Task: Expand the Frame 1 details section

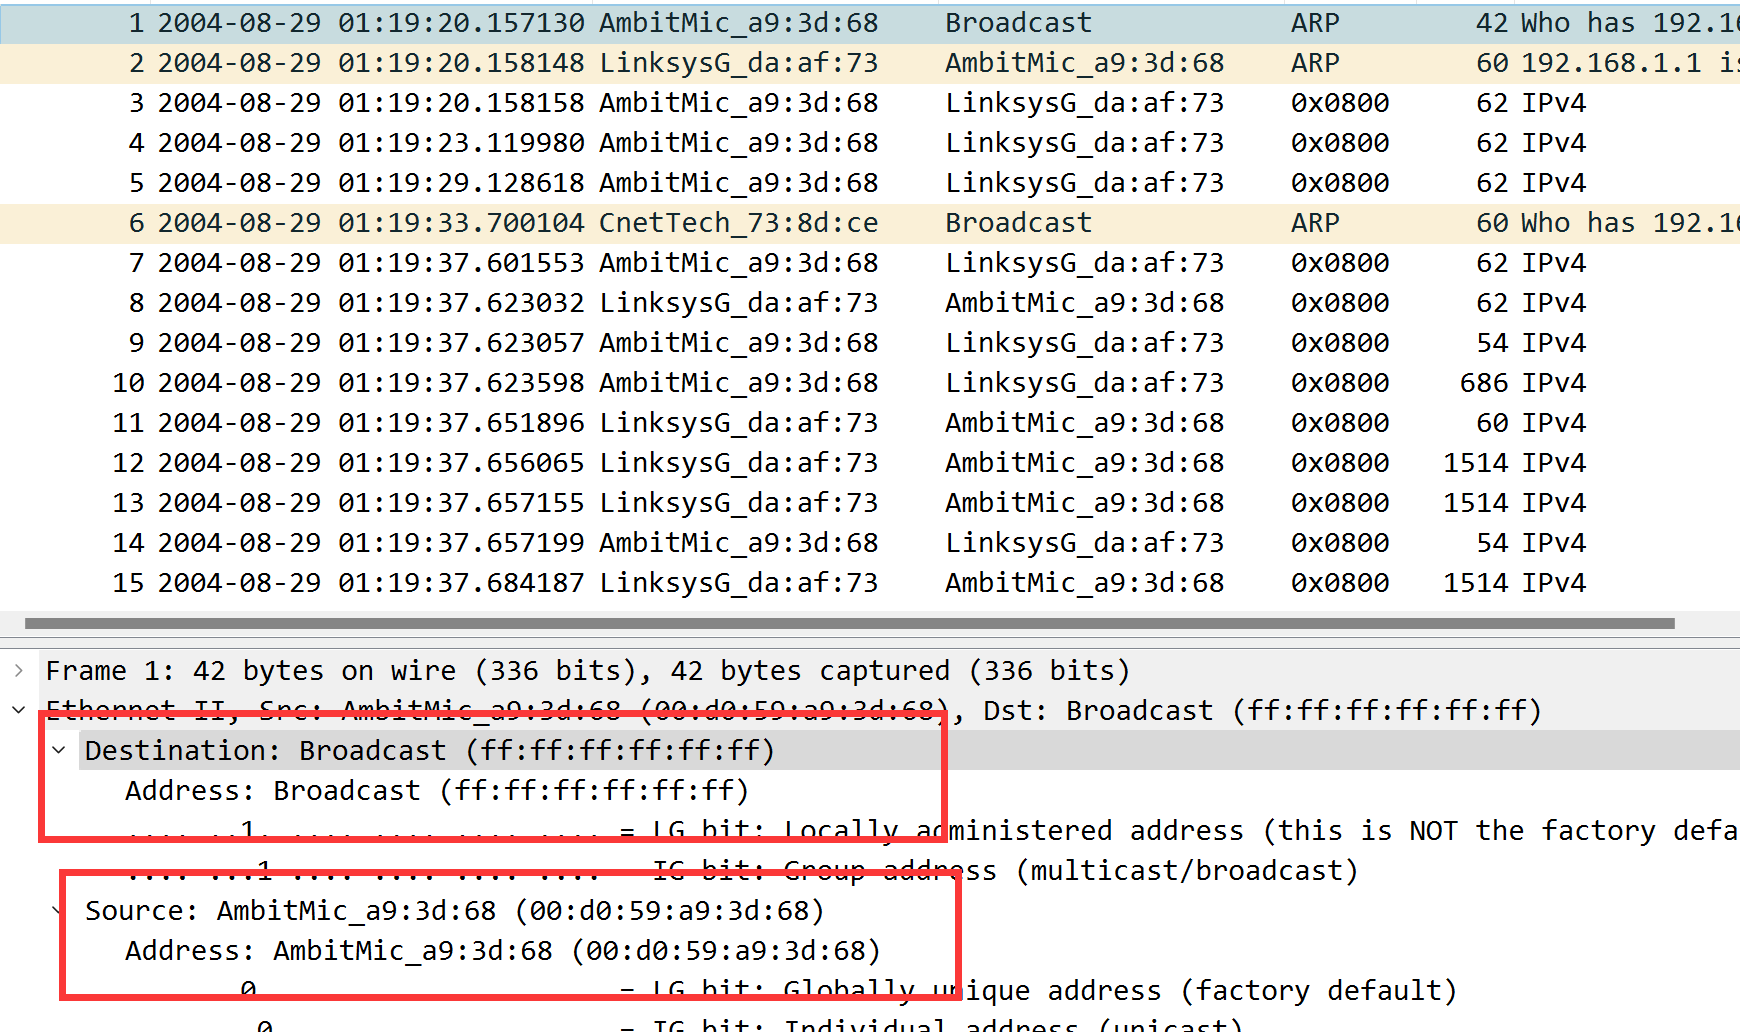Action: [x=18, y=670]
